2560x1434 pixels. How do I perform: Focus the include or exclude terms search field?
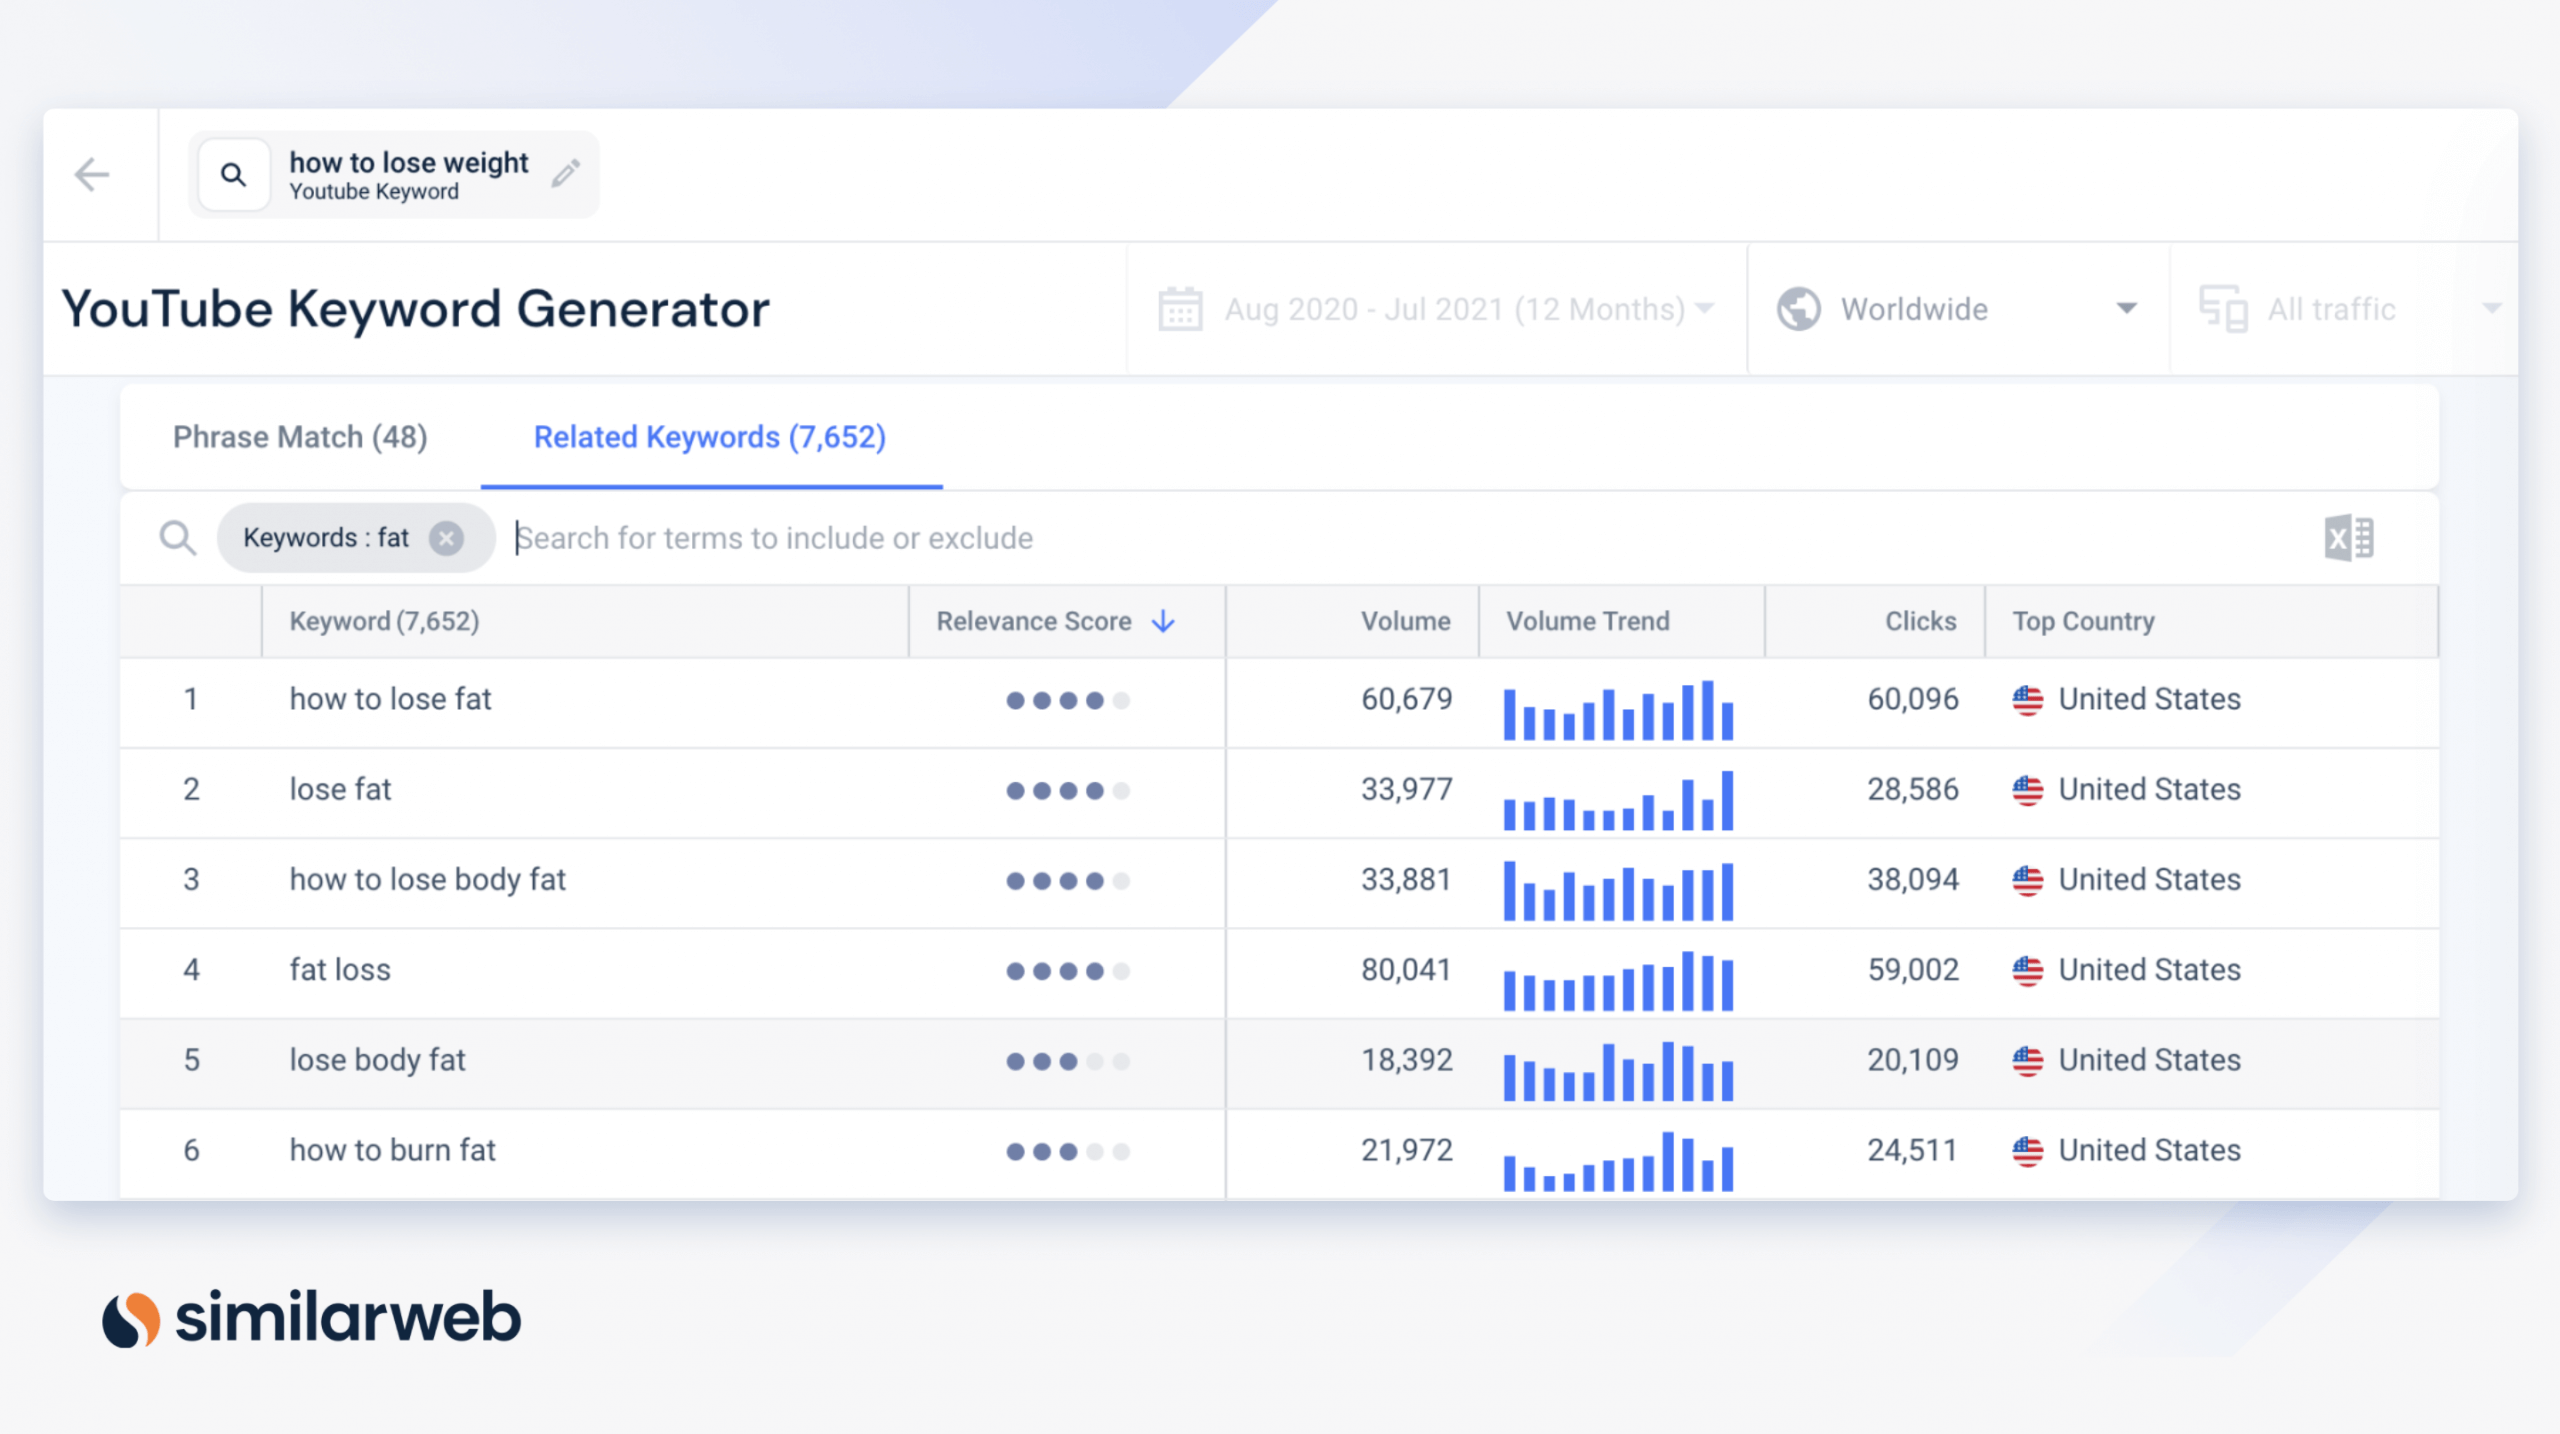[x=1400, y=538]
